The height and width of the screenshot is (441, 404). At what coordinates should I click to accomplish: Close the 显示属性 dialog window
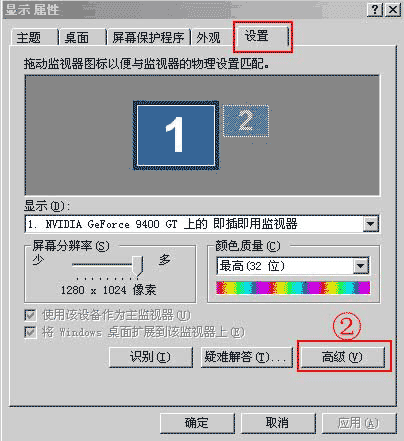393,9
